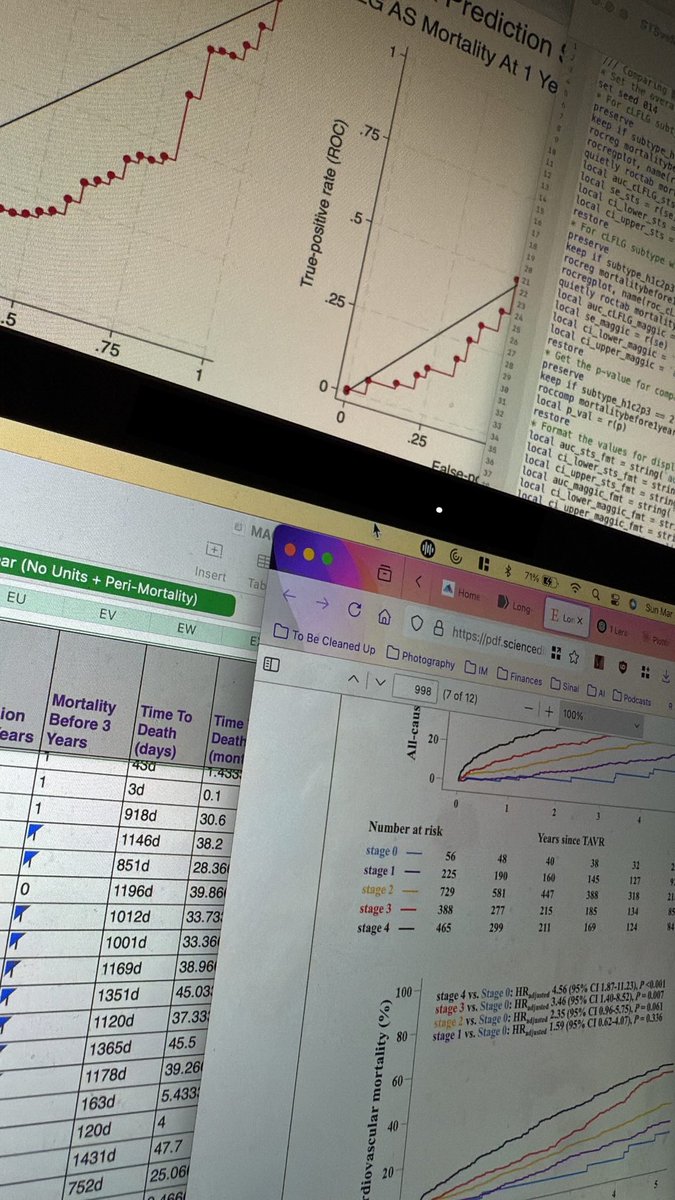Open the Podcasts bookmarks folder
This screenshot has height=1200, width=675.
coord(633,700)
